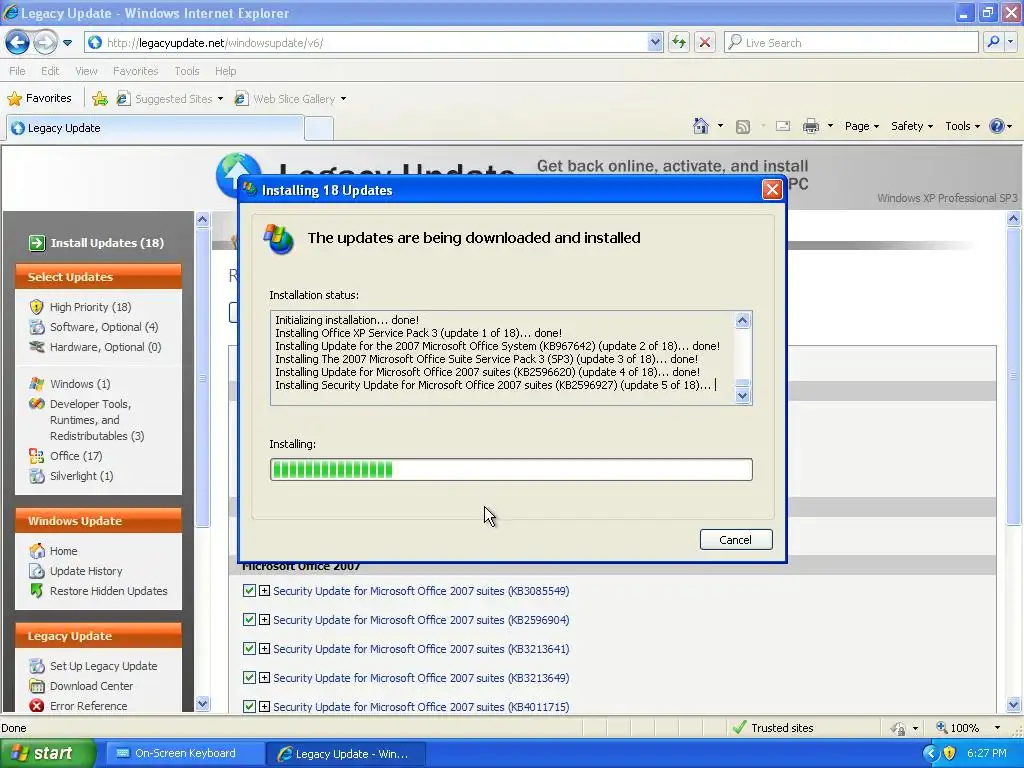Uncheck the KB4011715 update checkbox
Image resolution: width=1024 pixels, height=768 pixels.
249,706
